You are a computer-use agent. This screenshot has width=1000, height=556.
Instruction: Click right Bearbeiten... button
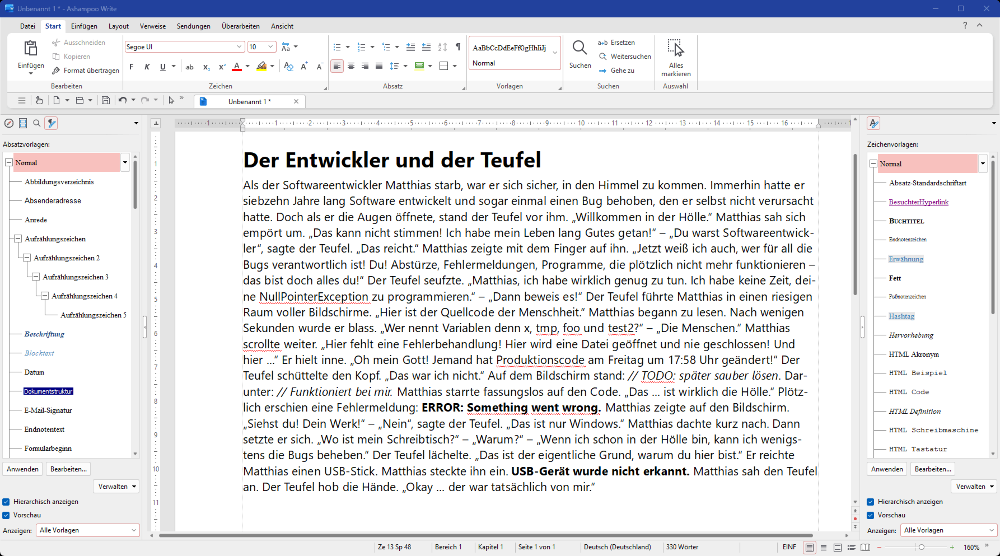tap(932, 469)
